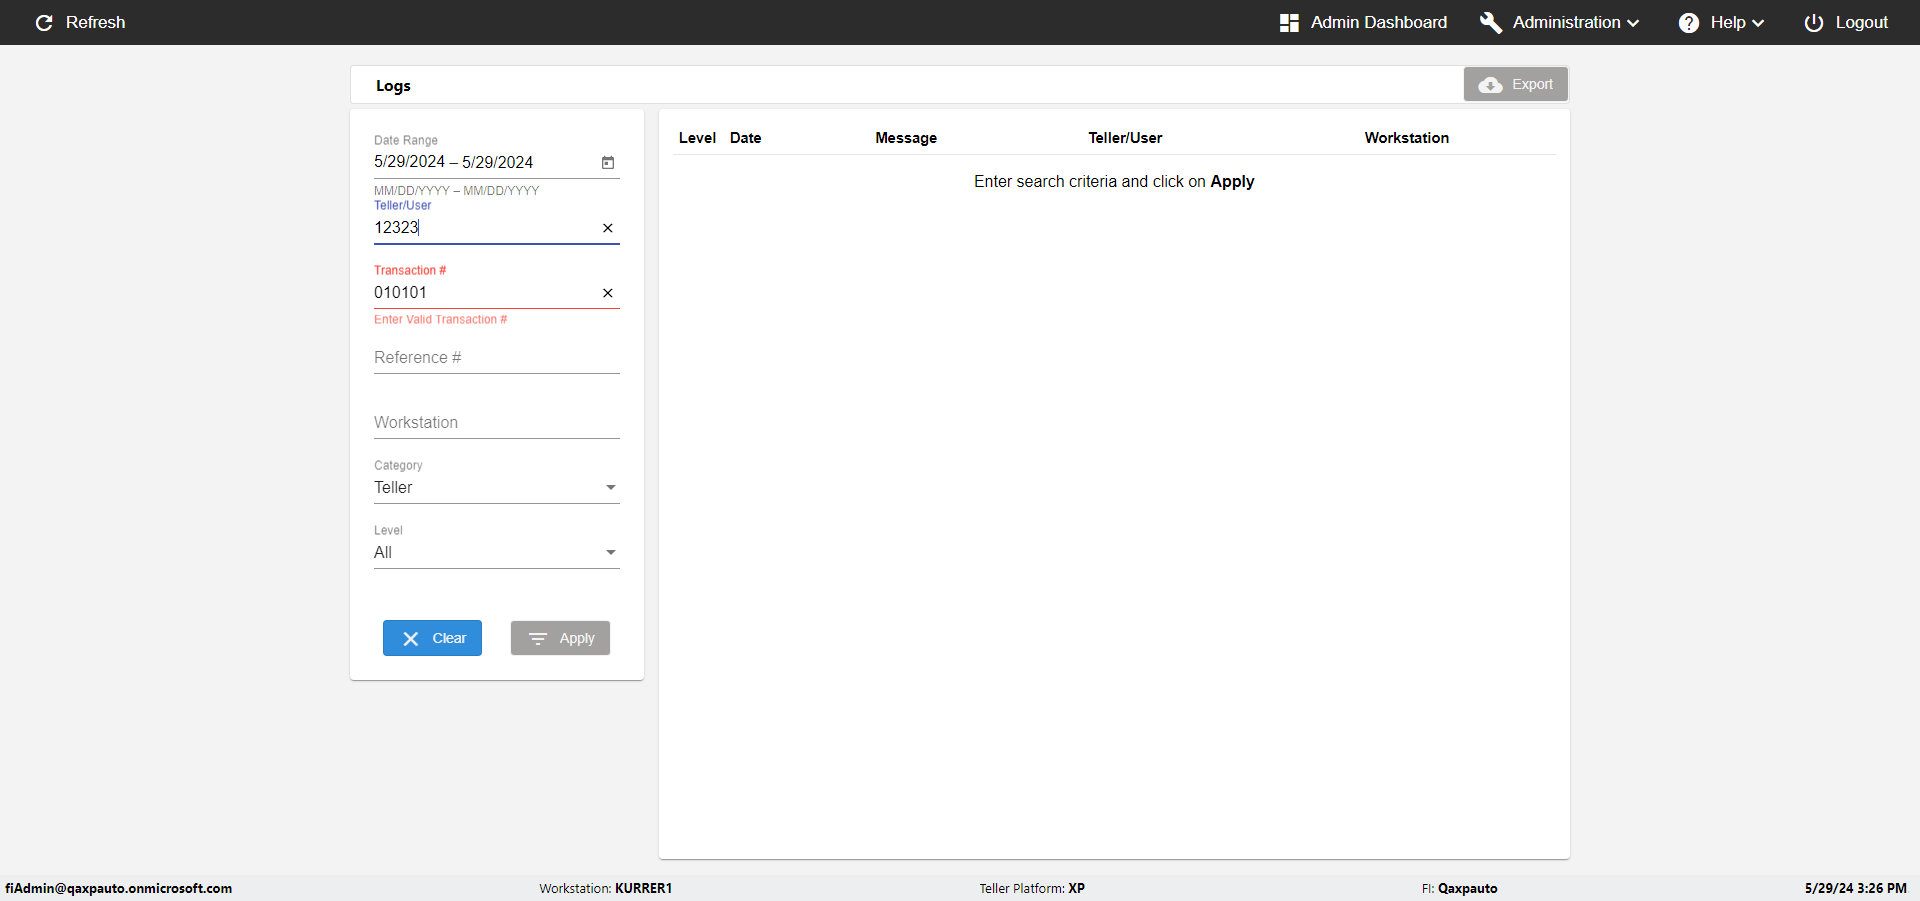
Task: Click the Level column header
Action: coord(697,138)
